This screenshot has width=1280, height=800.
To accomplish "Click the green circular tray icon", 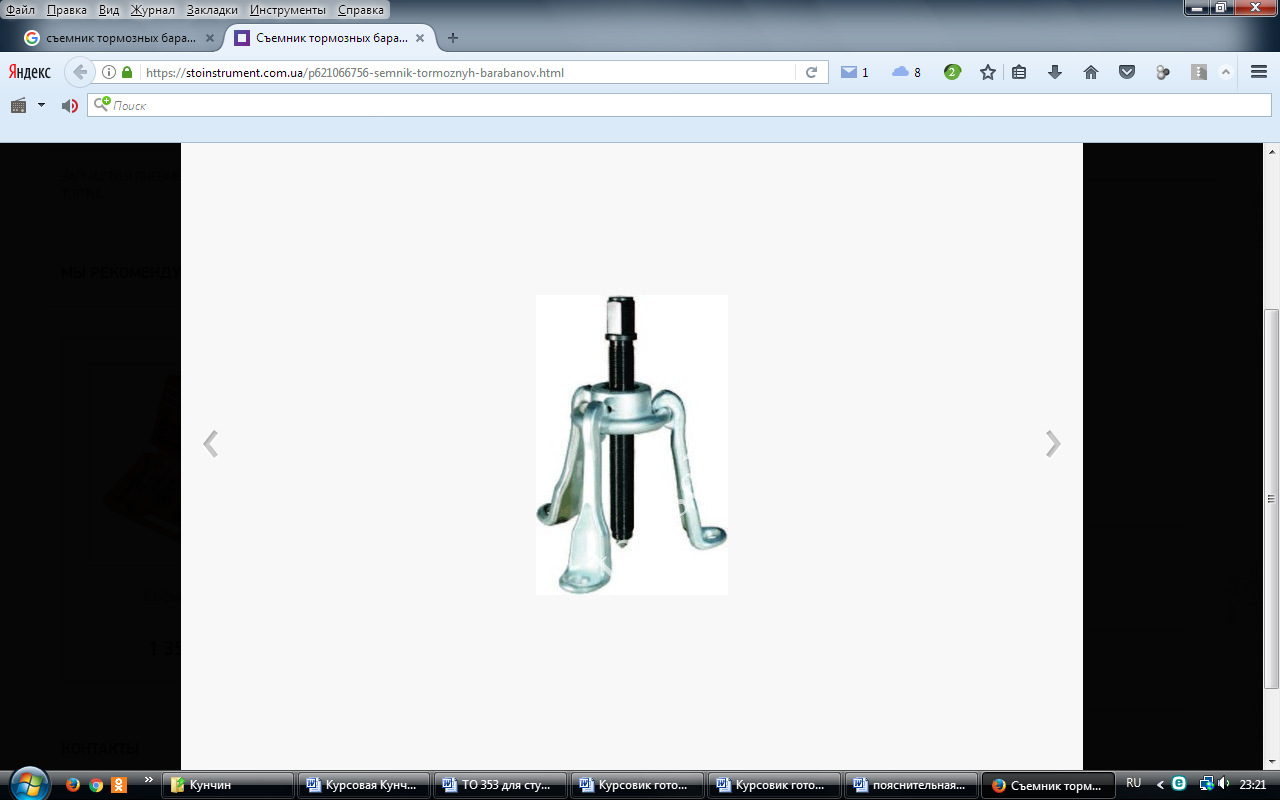I will pyautogui.click(x=1179, y=783).
